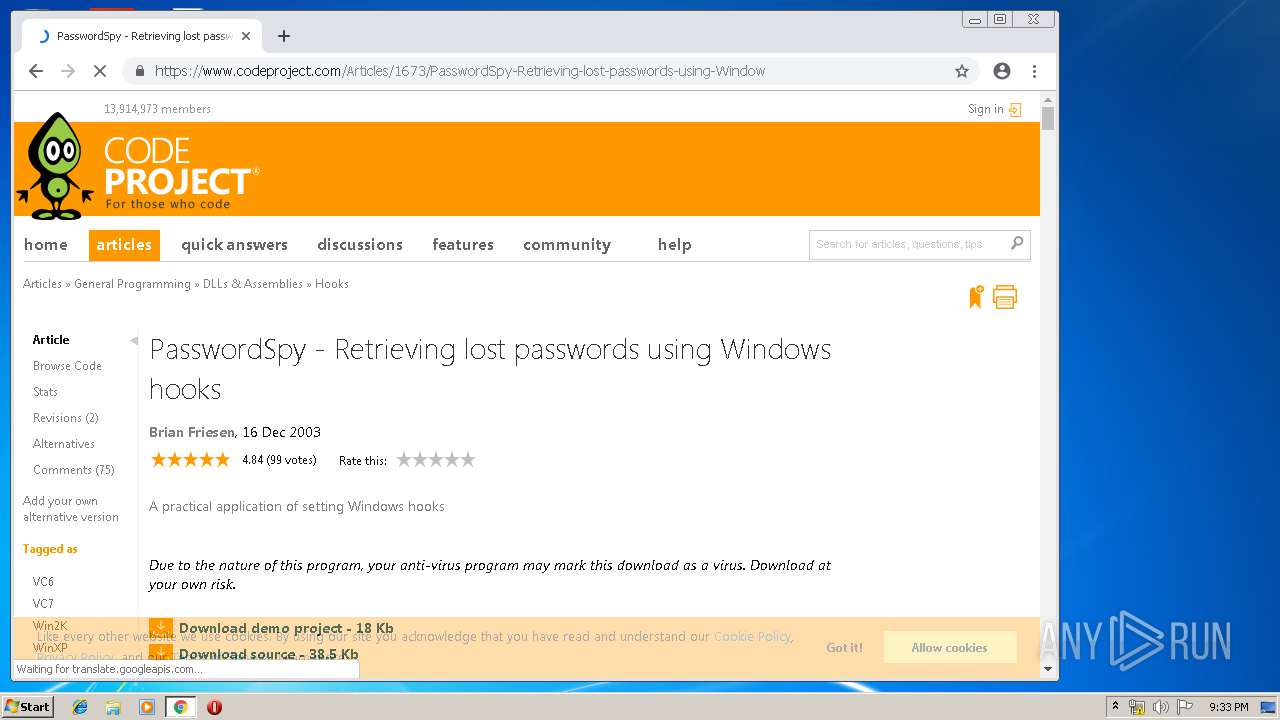Open the media player taskbar icon
The height and width of the screenshot is (720, 1280).
[x=147, y=707]
